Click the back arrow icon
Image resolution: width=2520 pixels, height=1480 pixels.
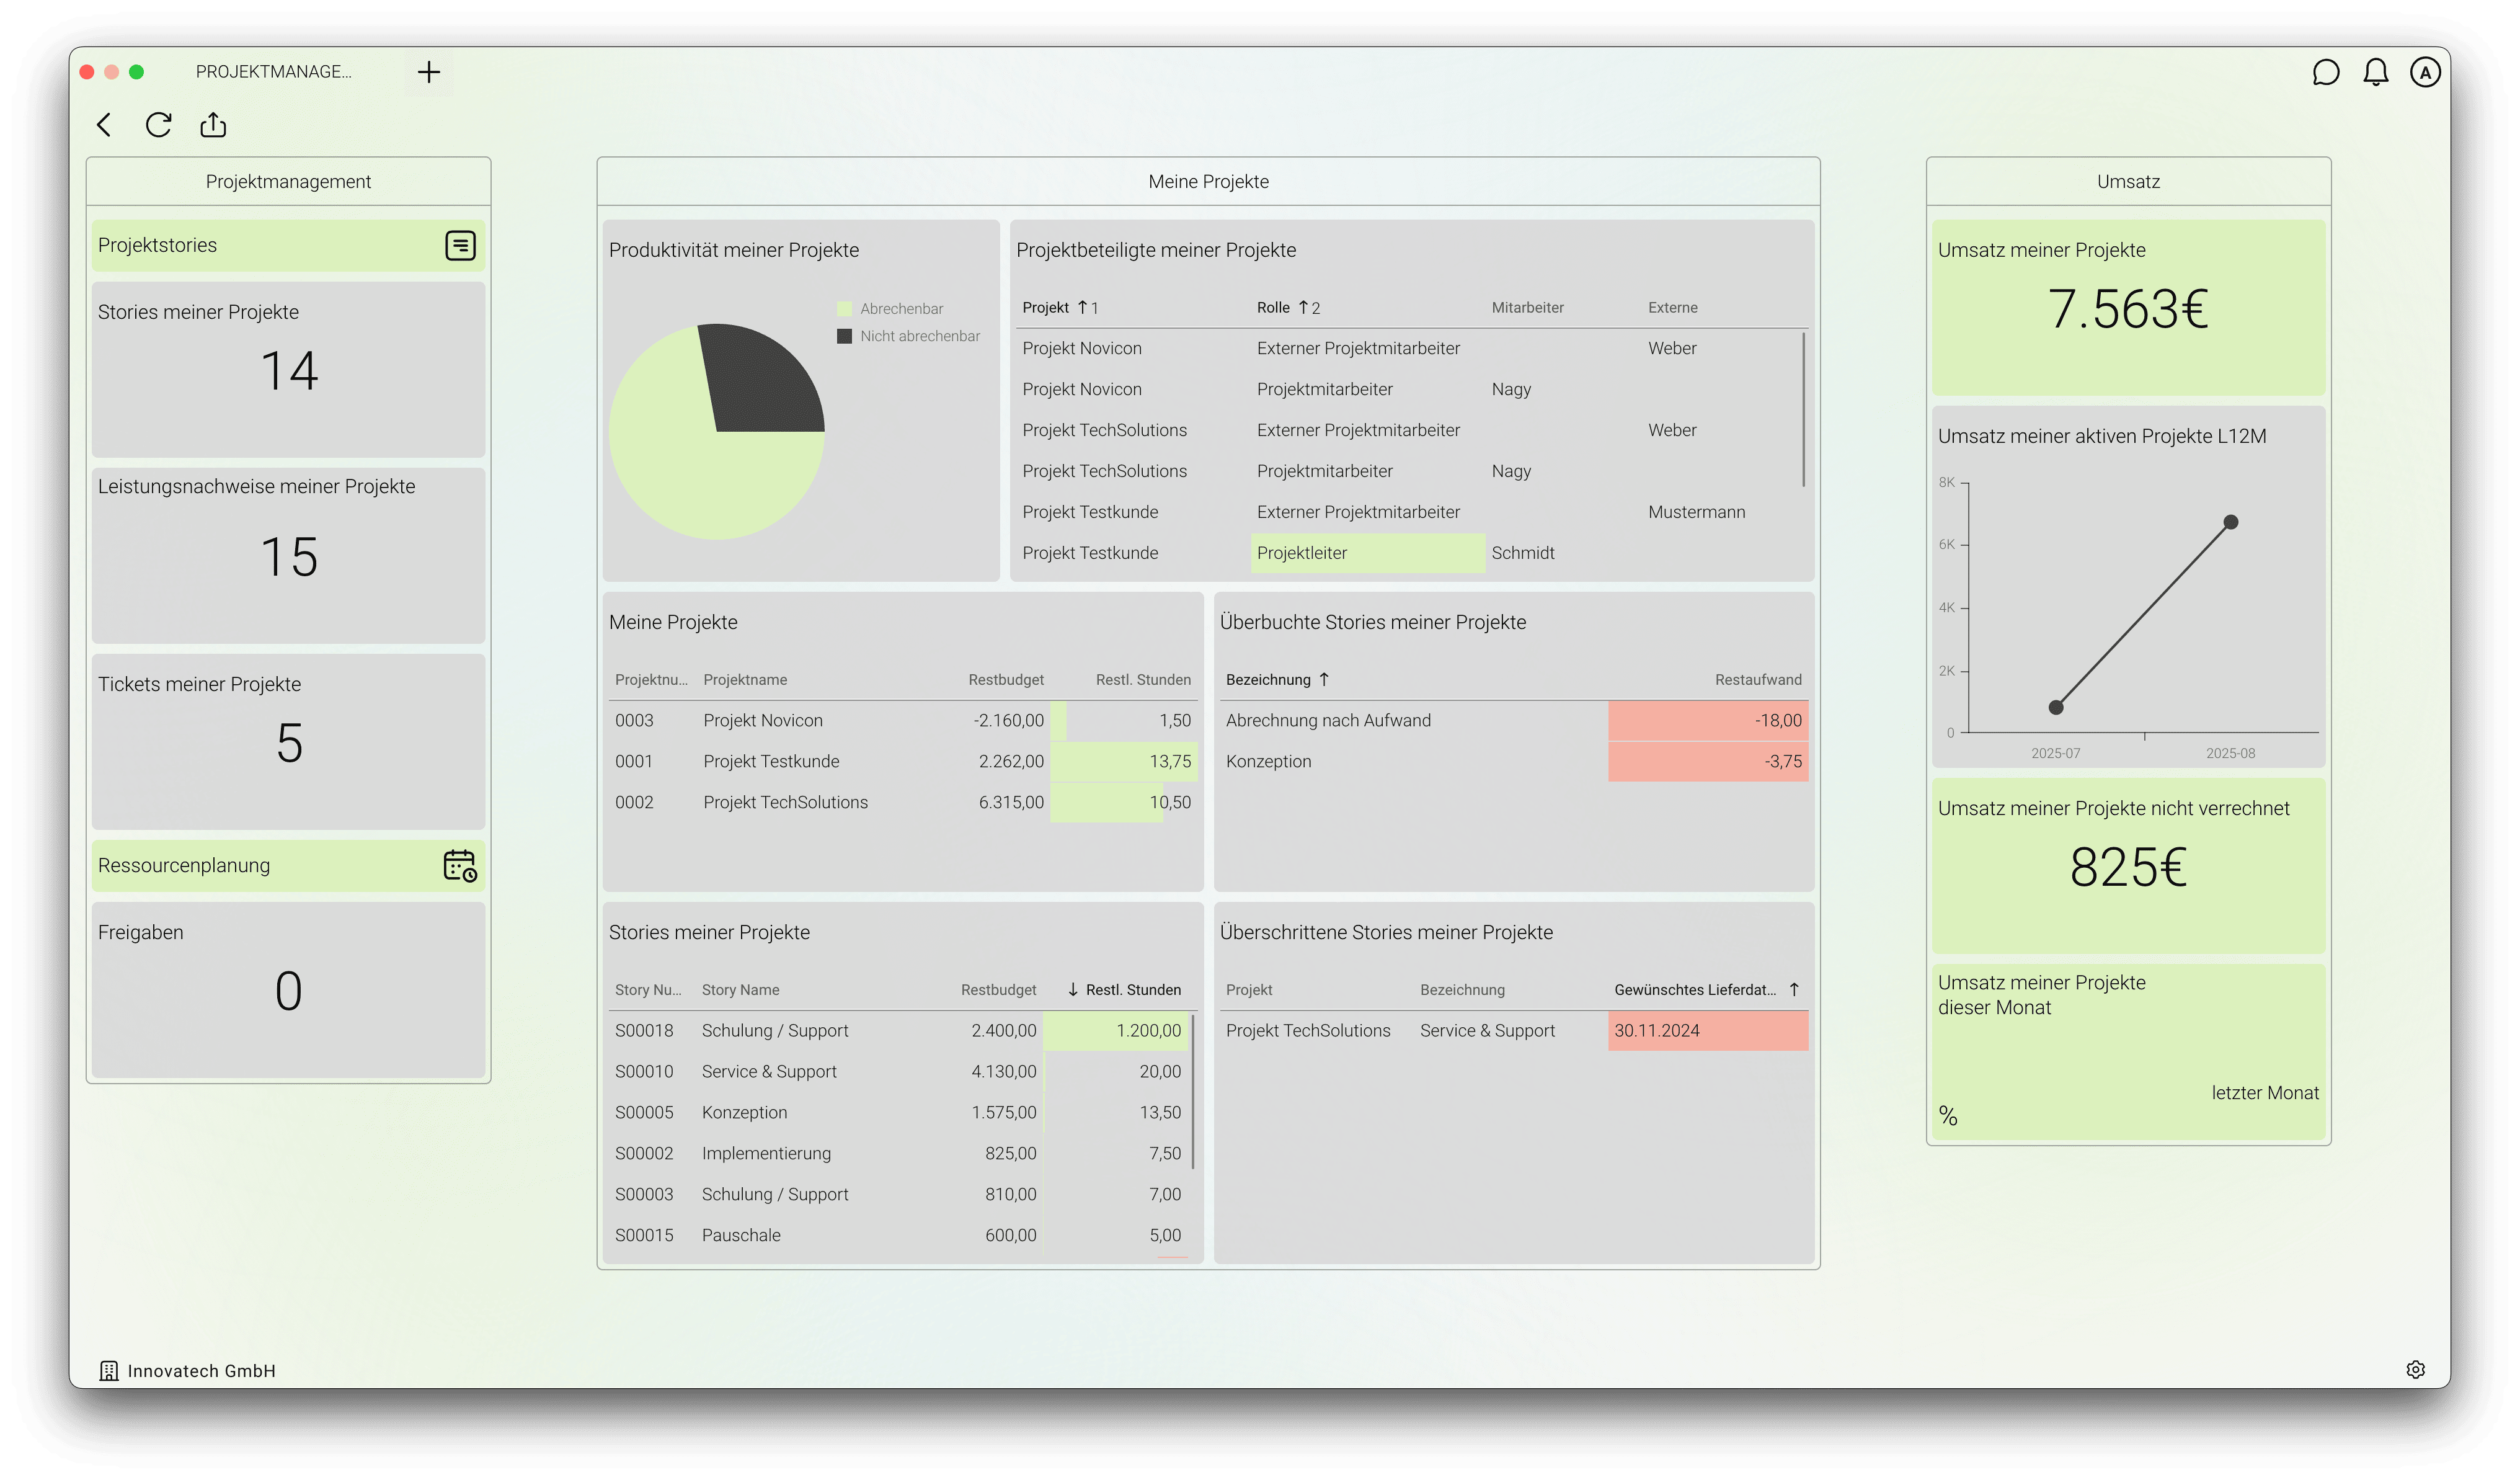point(104,125)
